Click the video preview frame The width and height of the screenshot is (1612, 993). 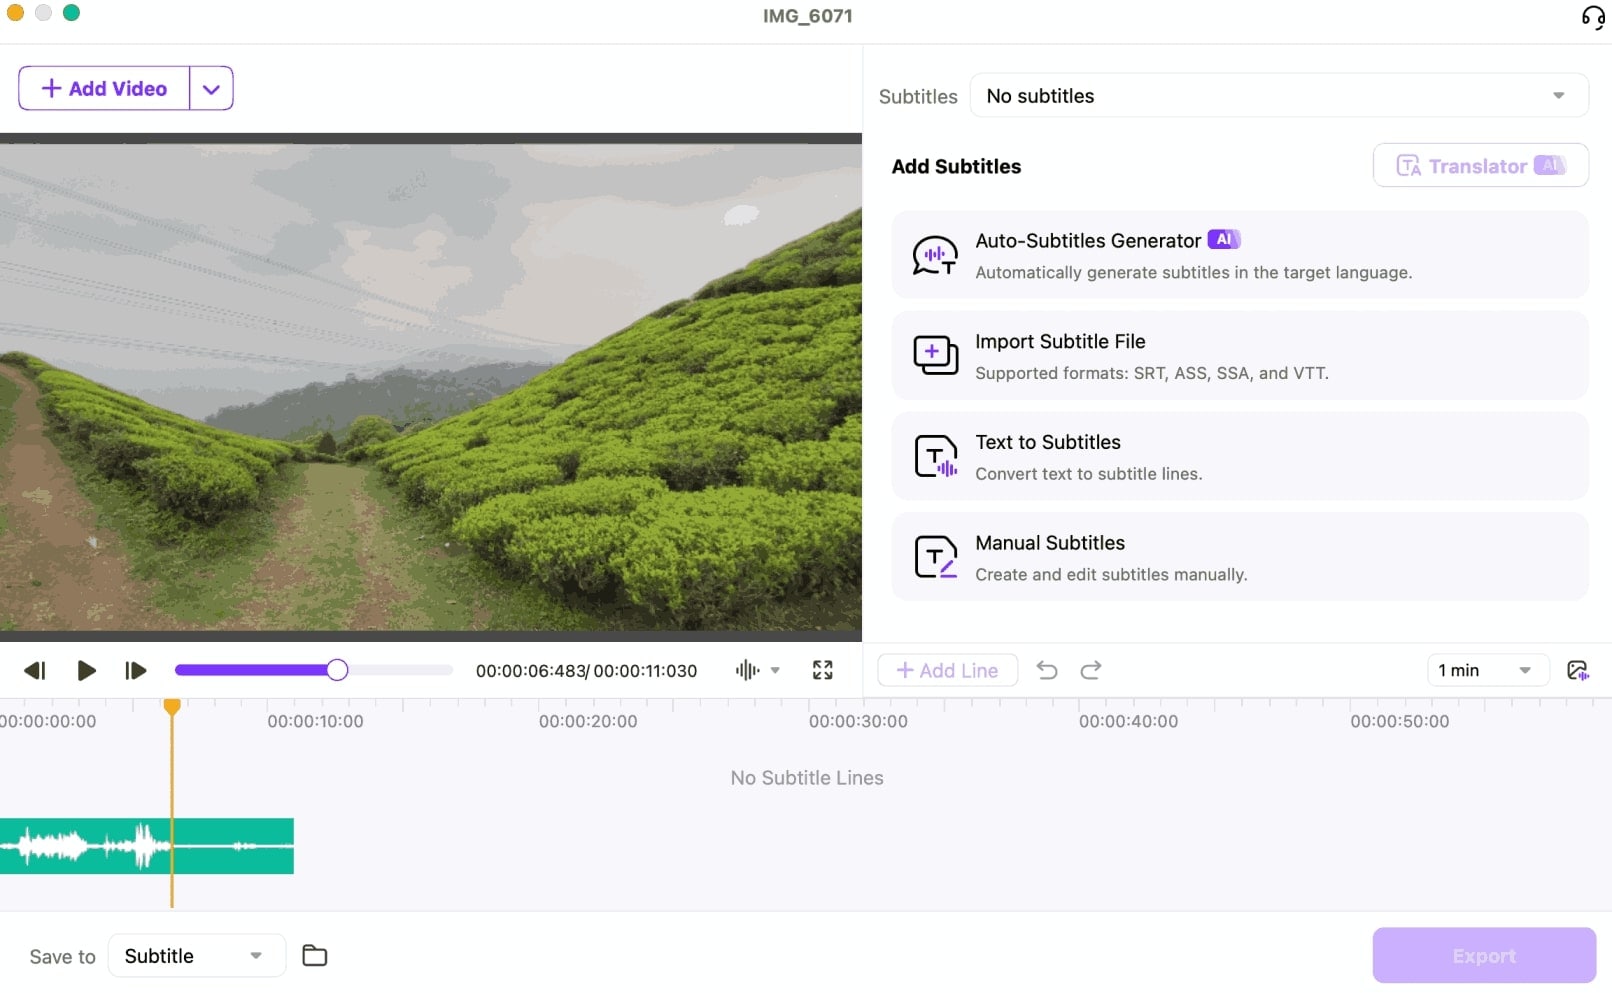431,387
